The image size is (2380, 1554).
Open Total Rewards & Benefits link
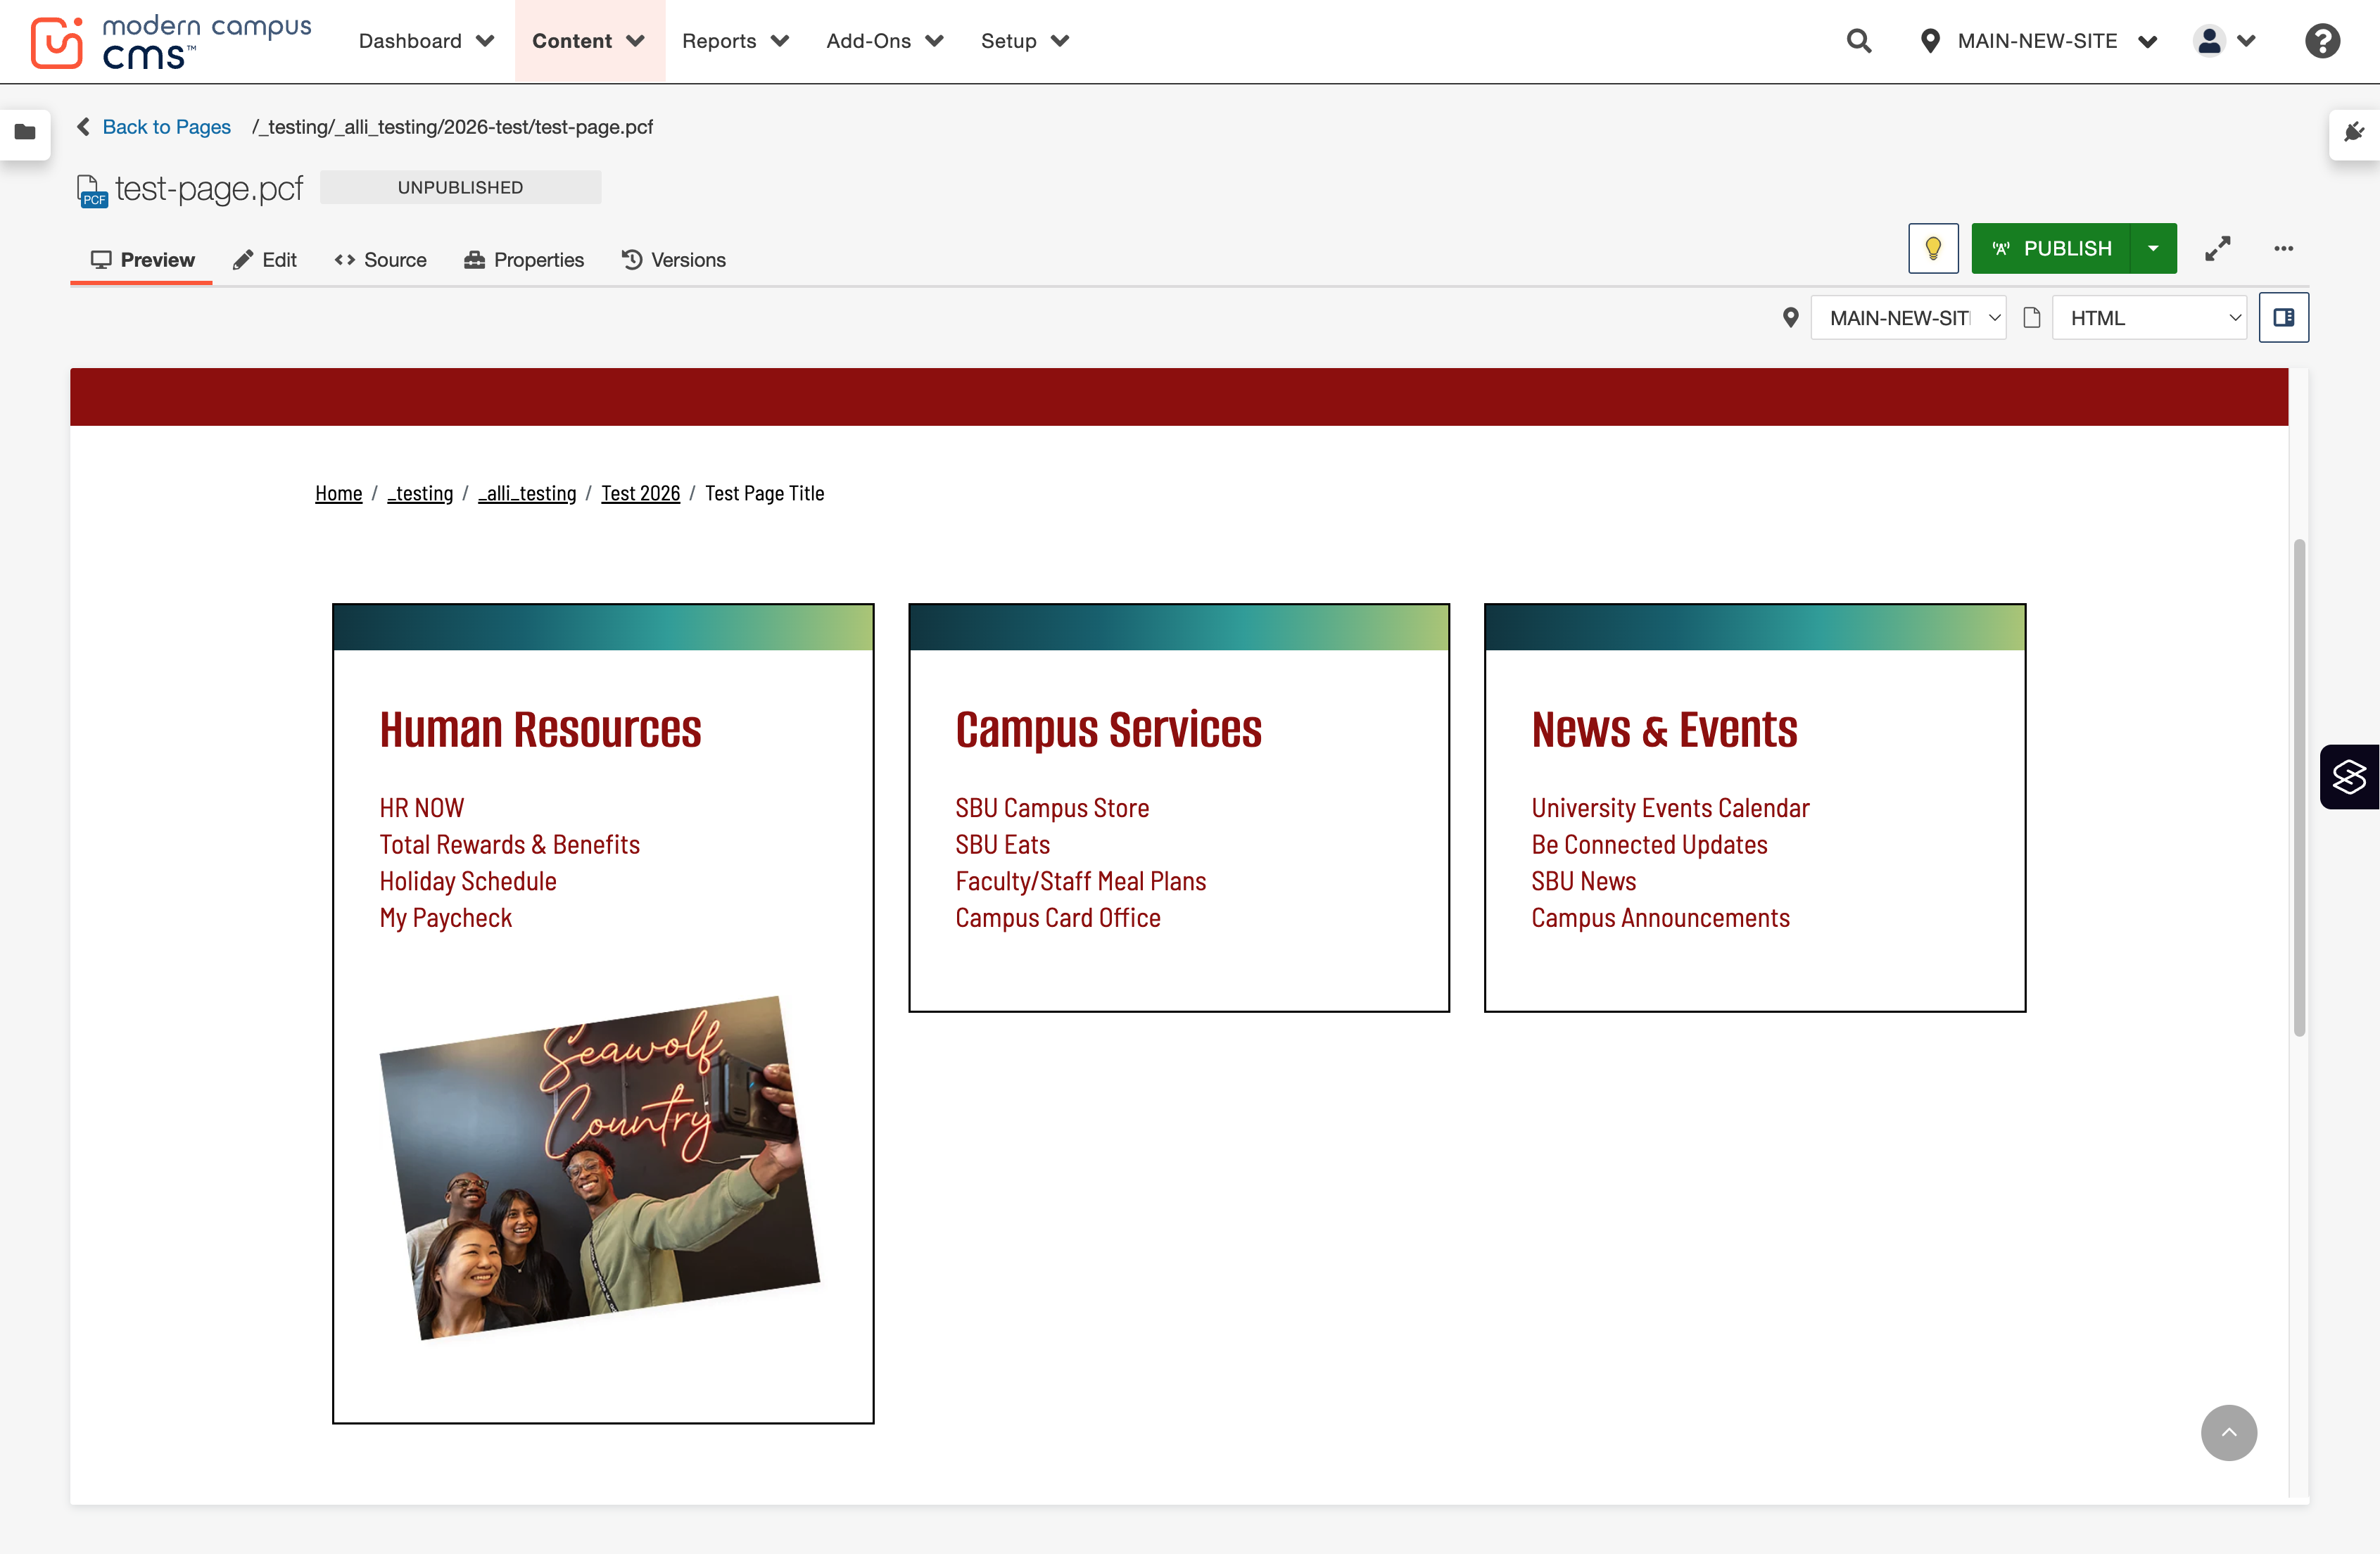click(x=509, y=845)
